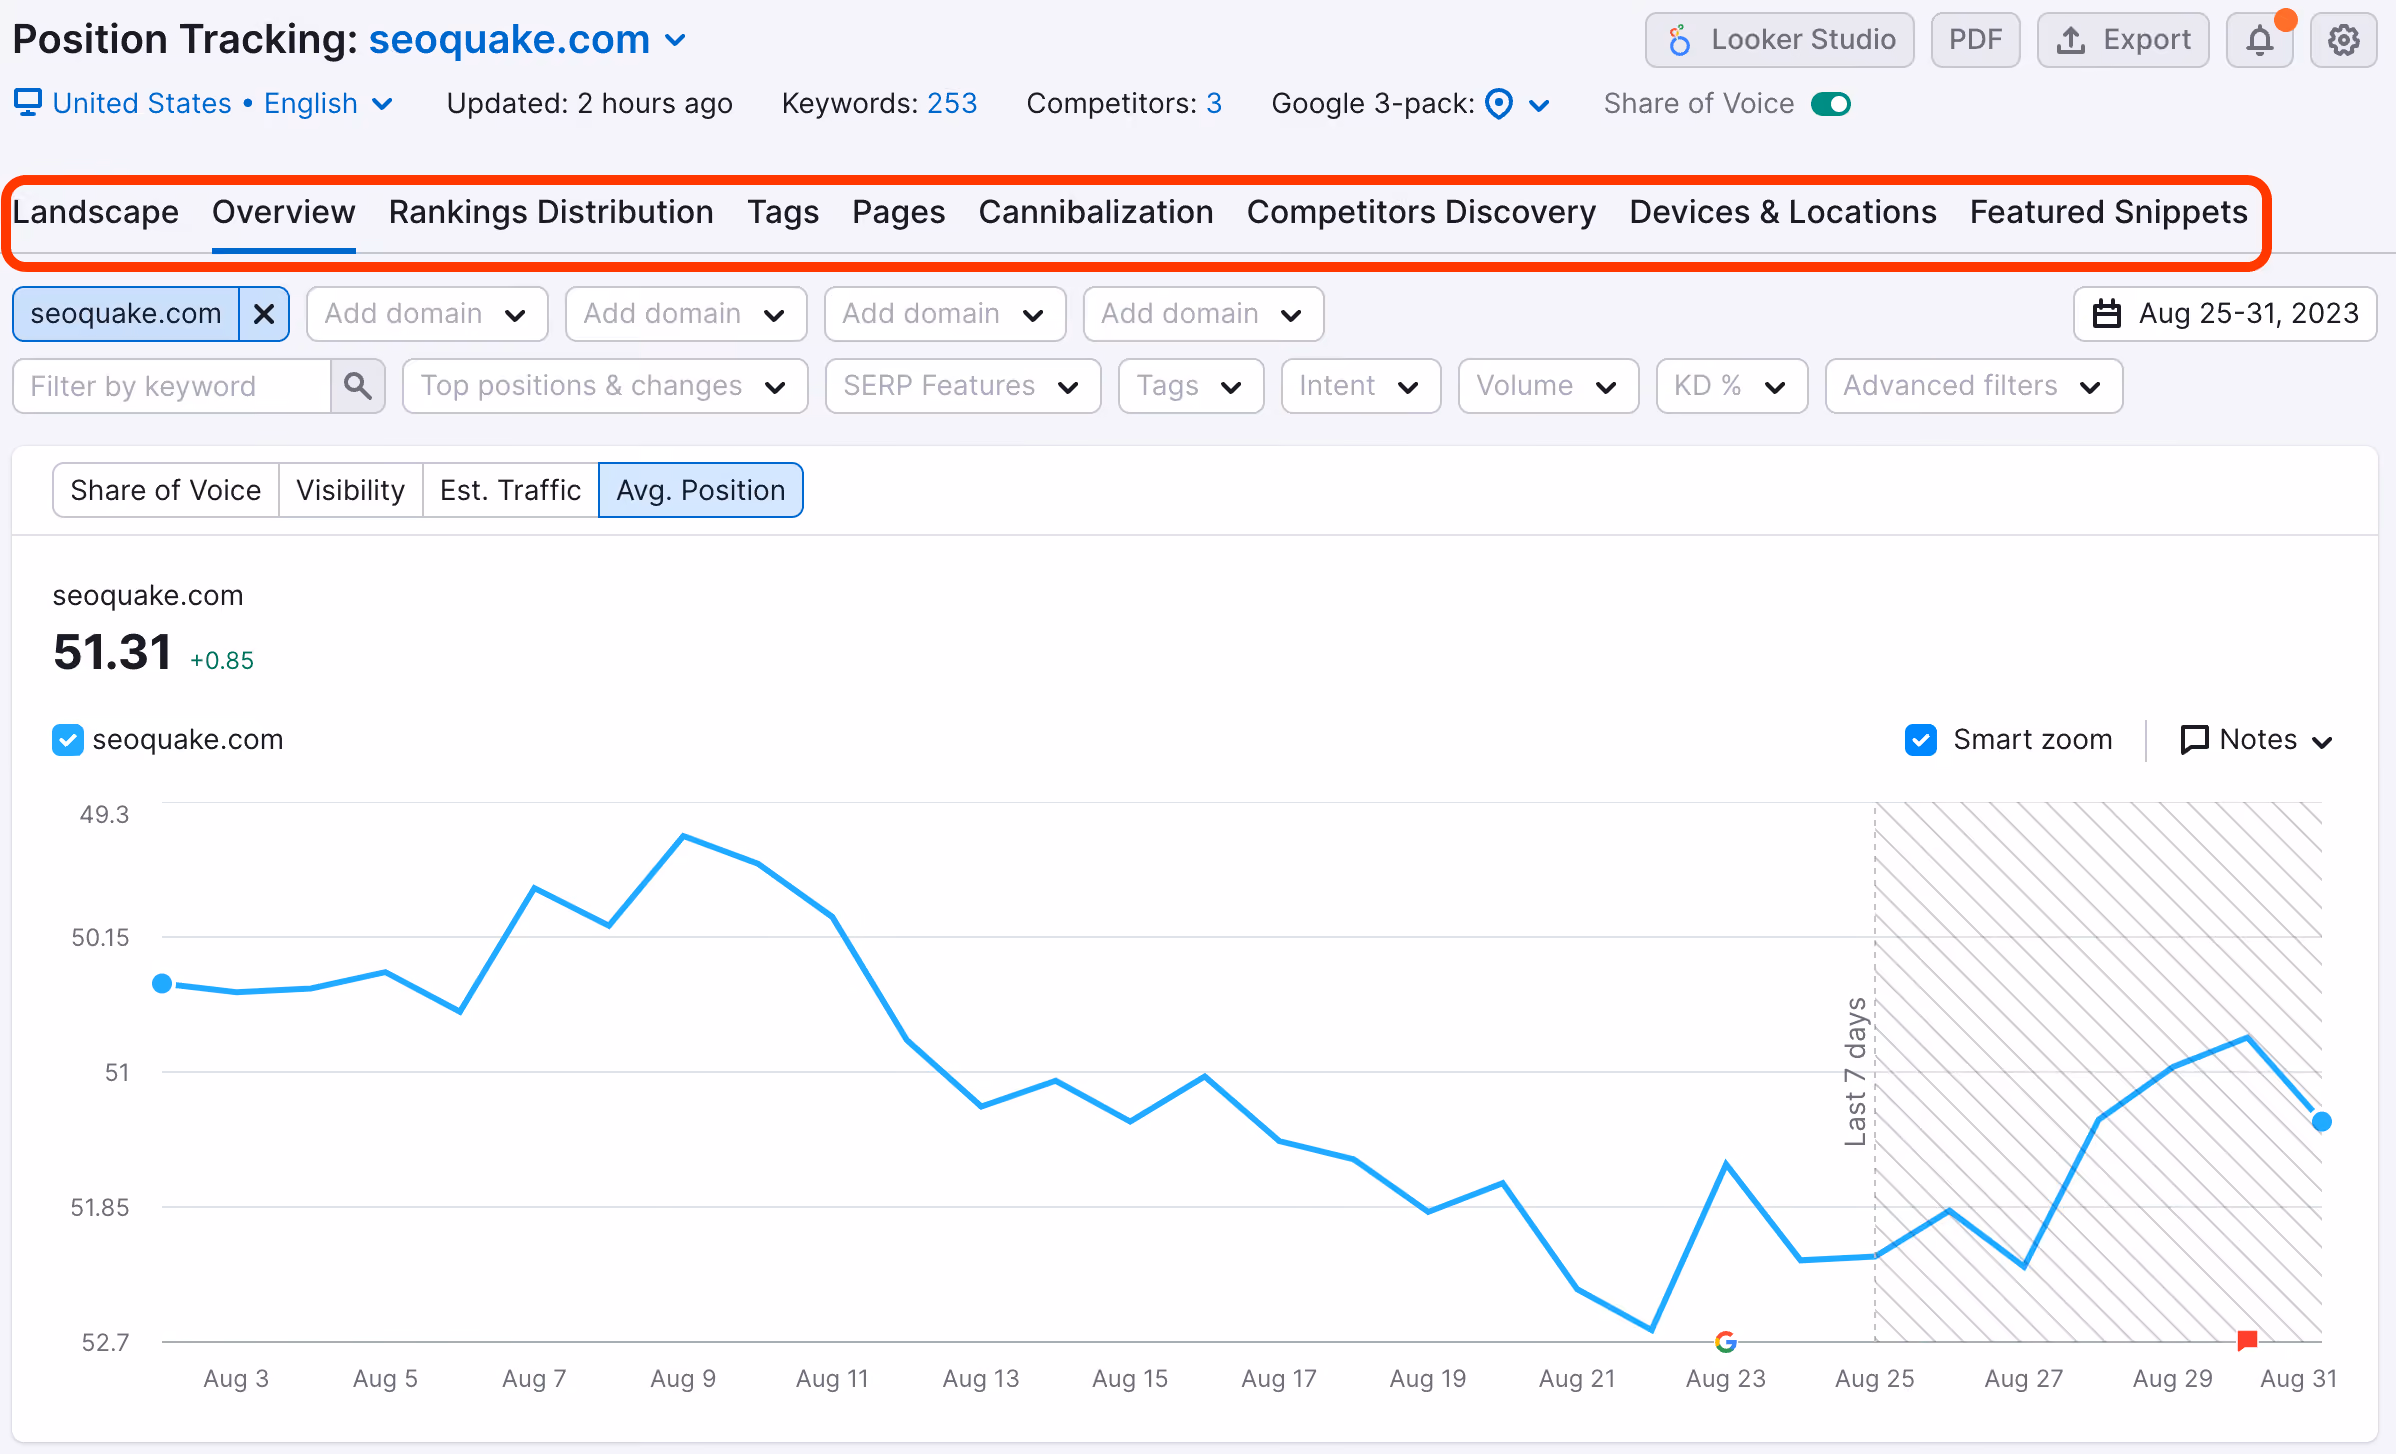Viewport: 2396px width, 1454px height.
Task: Open Looker Studio integration
Action: coord(1779,40)
